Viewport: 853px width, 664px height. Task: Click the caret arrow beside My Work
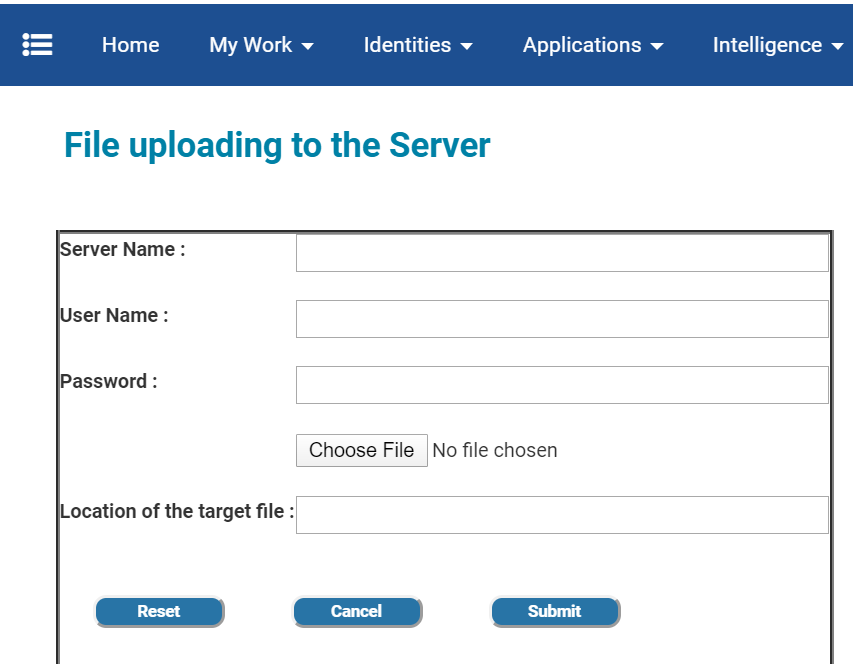pos(308,47)
